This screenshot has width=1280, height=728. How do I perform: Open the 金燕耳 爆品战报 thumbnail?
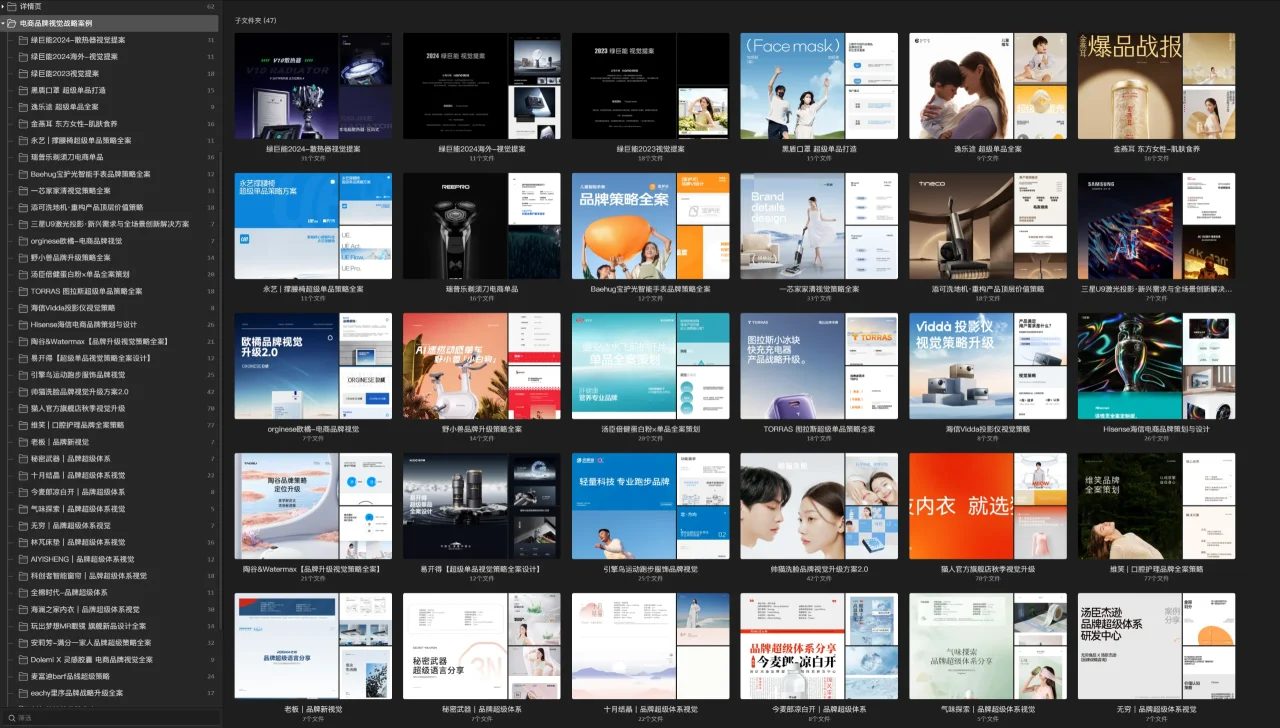click(1156, 85)
